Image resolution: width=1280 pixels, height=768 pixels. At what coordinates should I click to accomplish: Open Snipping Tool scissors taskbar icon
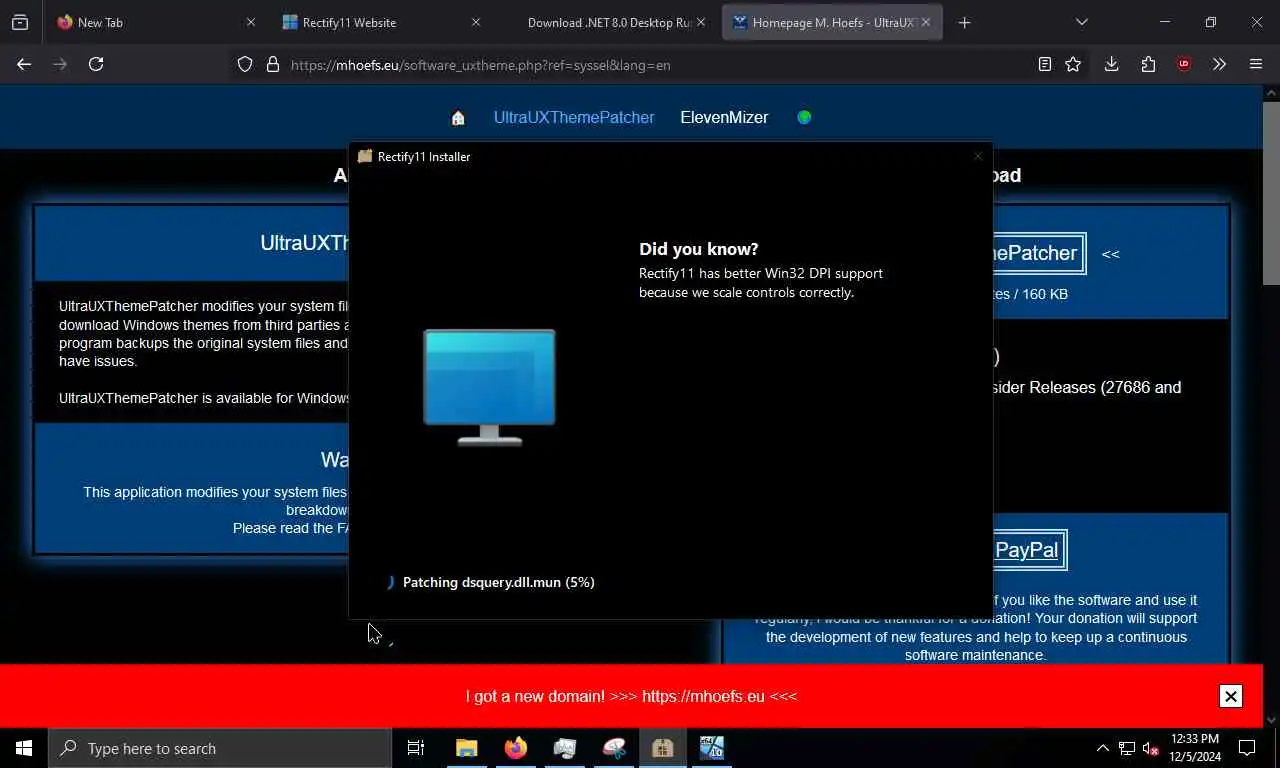pyautogui.click(x=614, y=748)
